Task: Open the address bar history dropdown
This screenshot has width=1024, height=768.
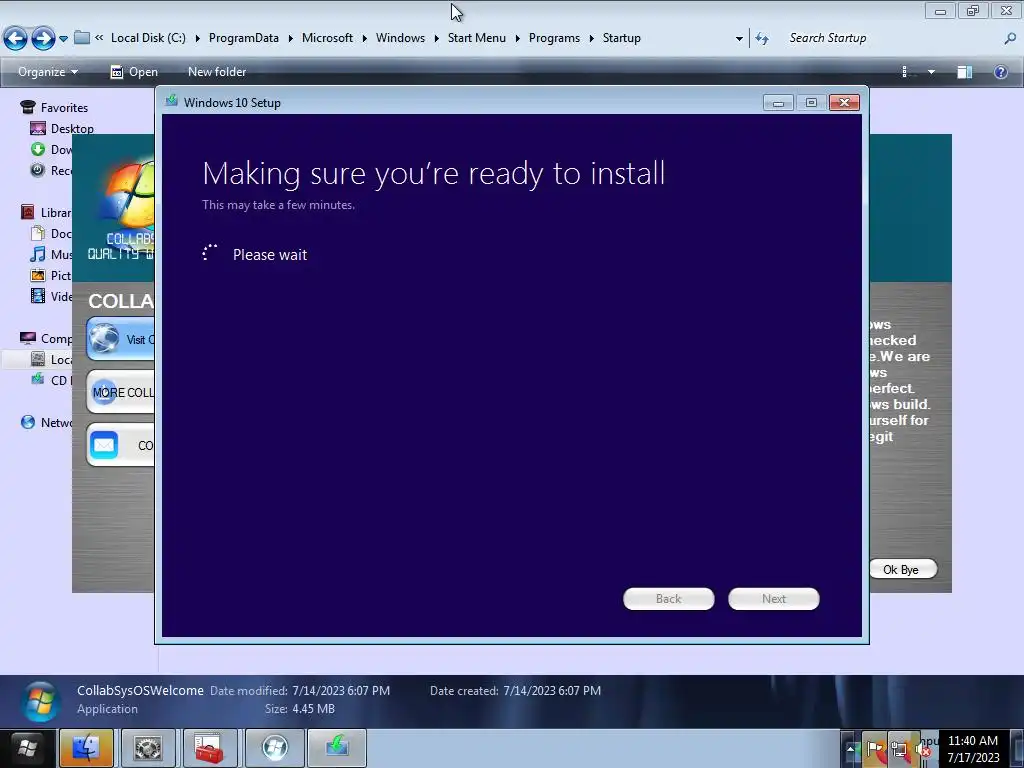Action: 739,39
